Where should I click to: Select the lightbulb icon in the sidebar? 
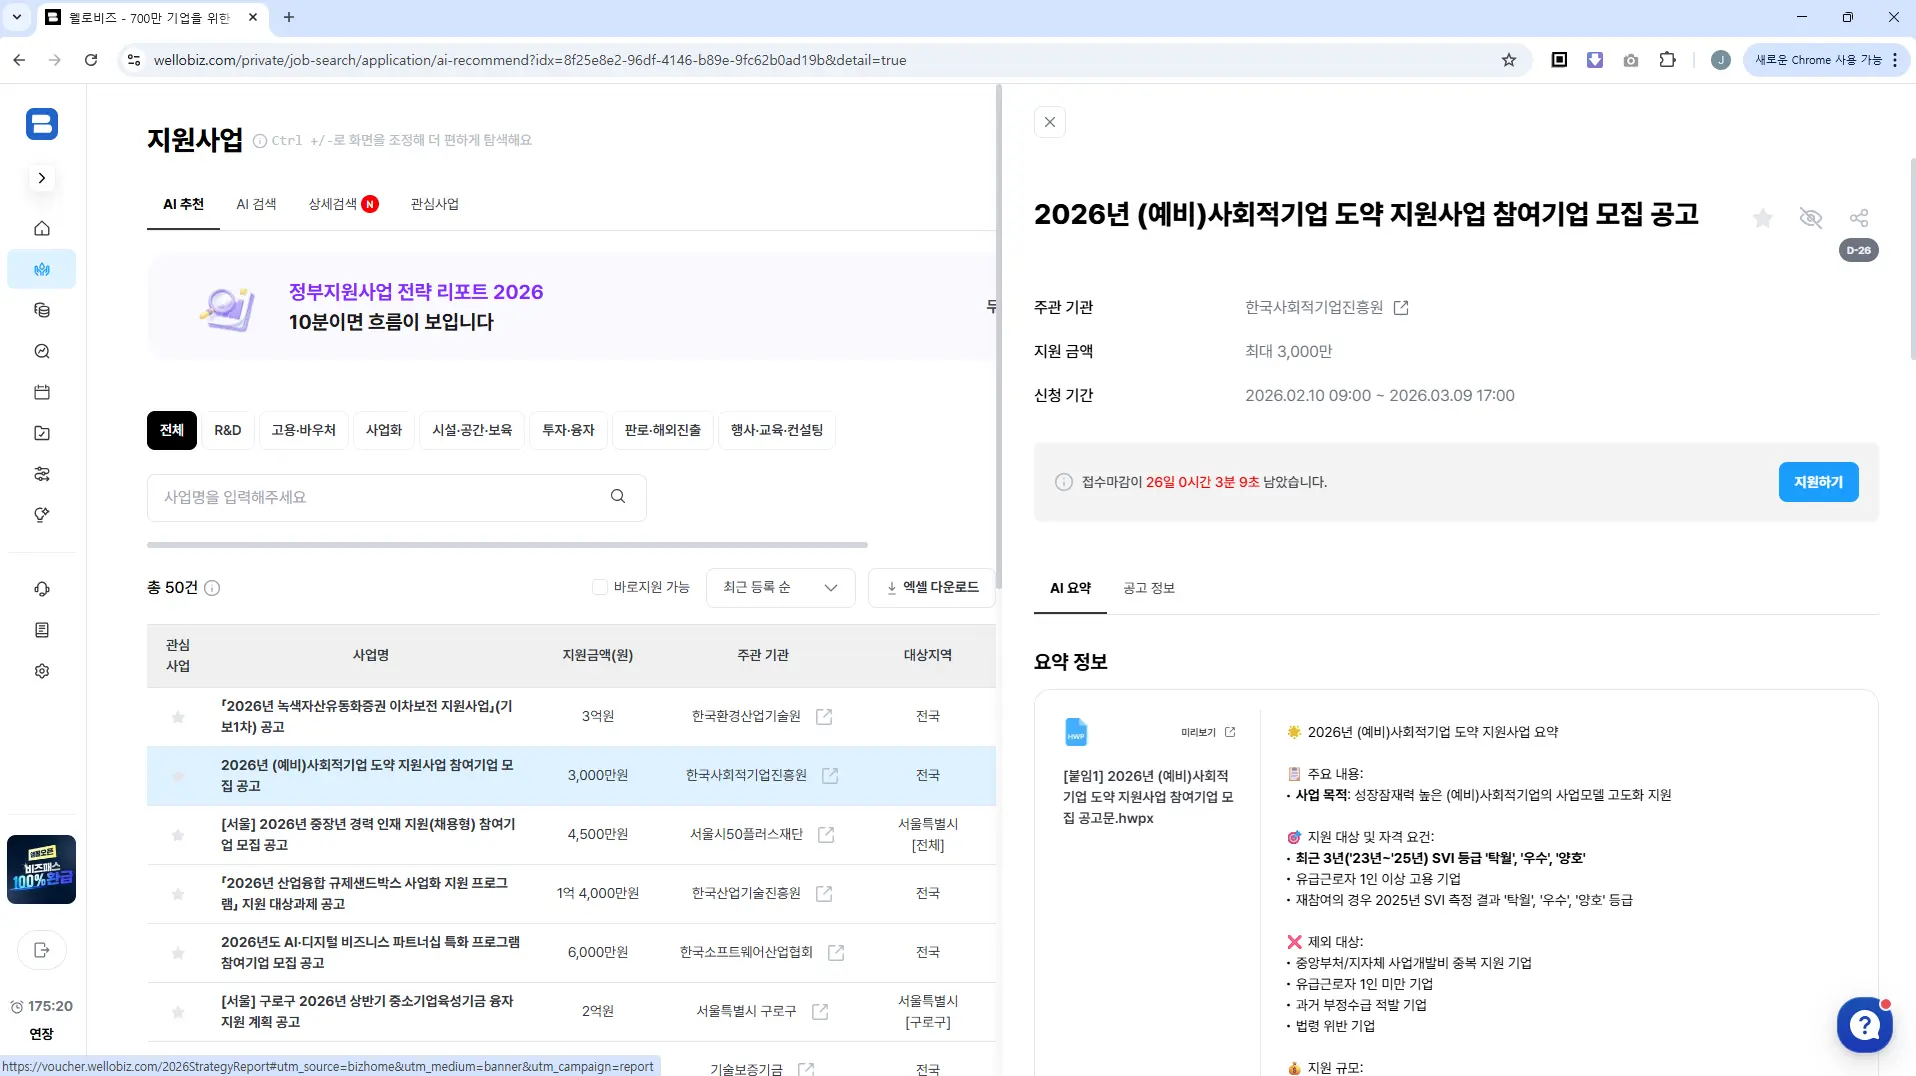click(42, 516)
